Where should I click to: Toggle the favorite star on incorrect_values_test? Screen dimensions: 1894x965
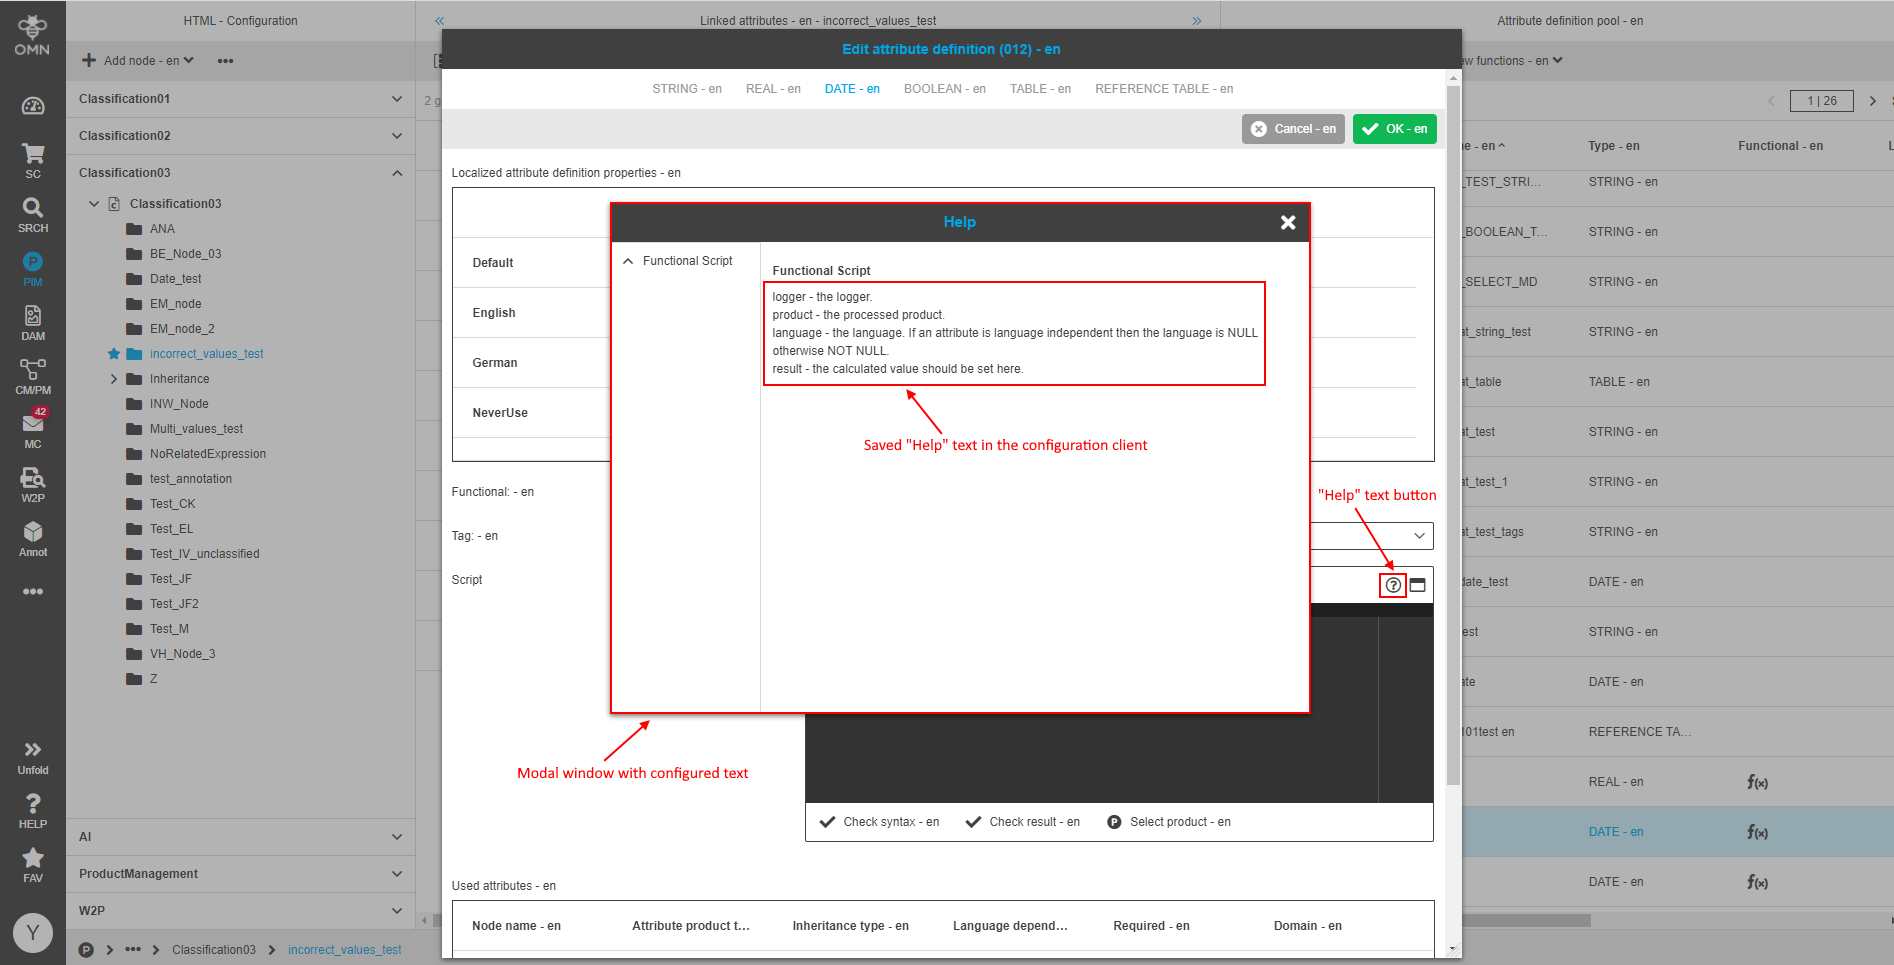tap(112, 353)
